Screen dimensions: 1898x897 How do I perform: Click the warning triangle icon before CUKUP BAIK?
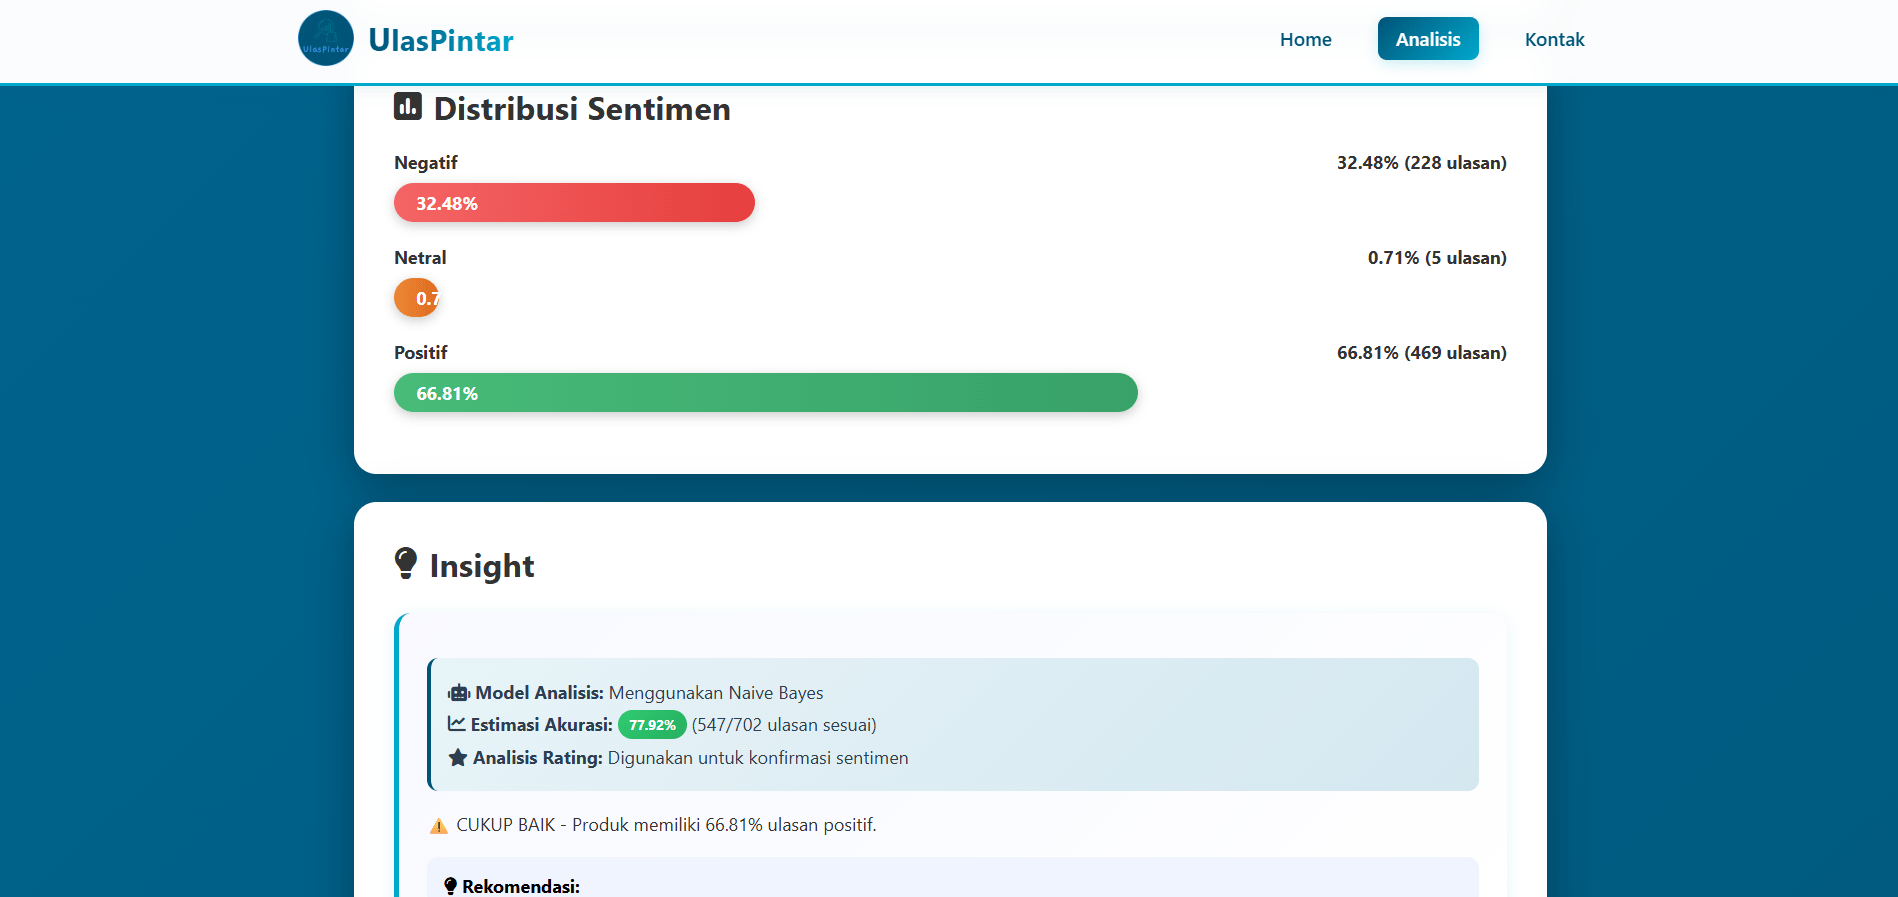tap(438, 825)
